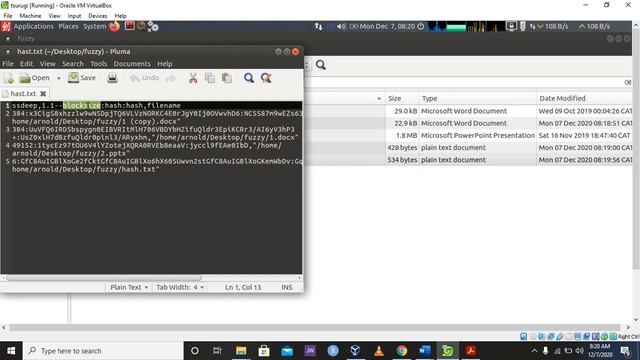Open the volume control in the top panel
This screenshot has height=360, width=640.
point(341,27)
